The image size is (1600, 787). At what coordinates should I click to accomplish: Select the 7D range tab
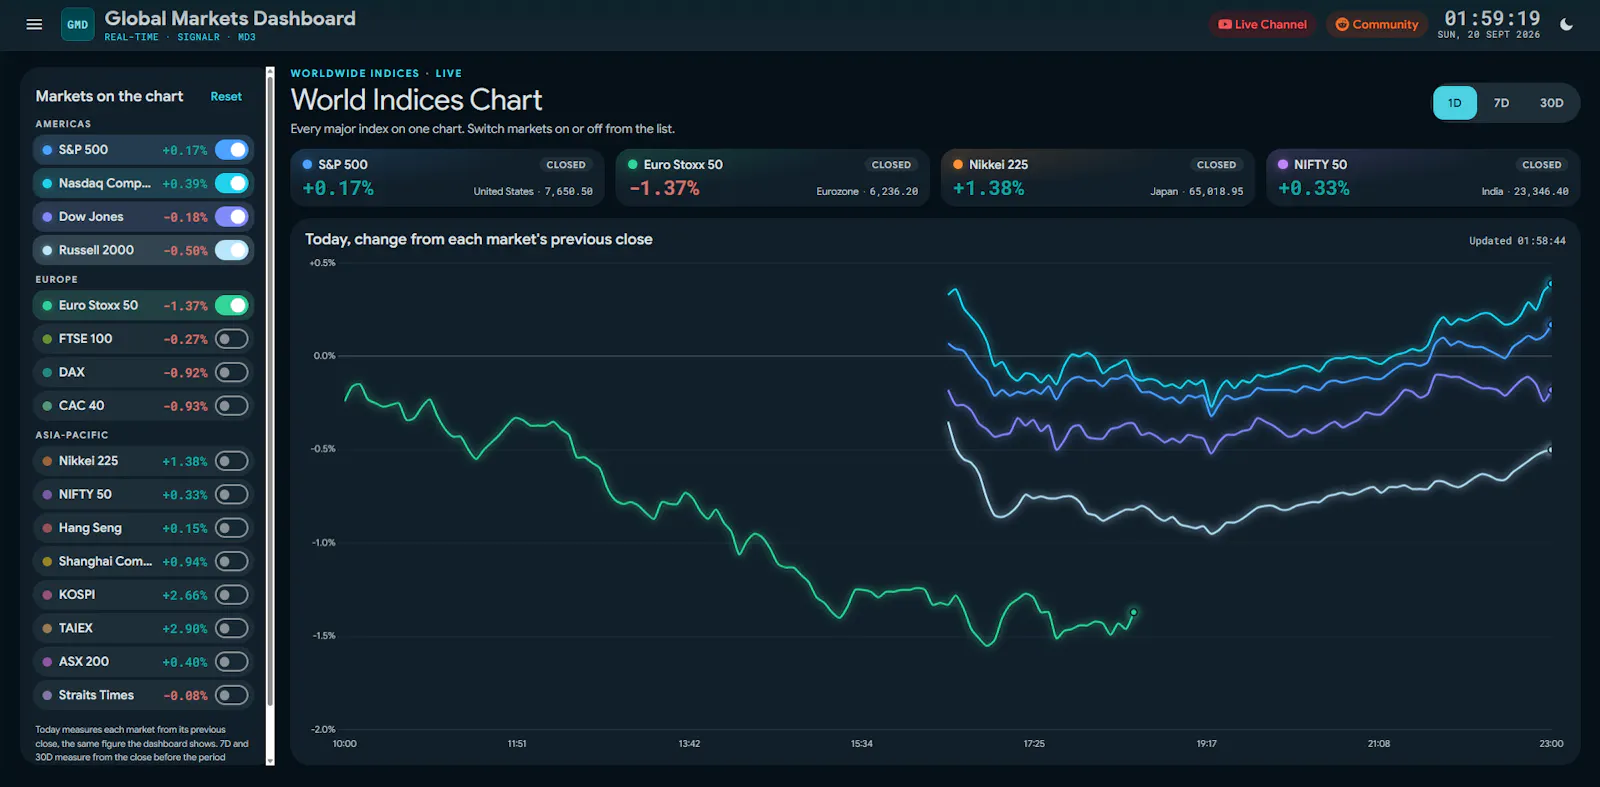pyautogui.click(x=1501, y=103)
